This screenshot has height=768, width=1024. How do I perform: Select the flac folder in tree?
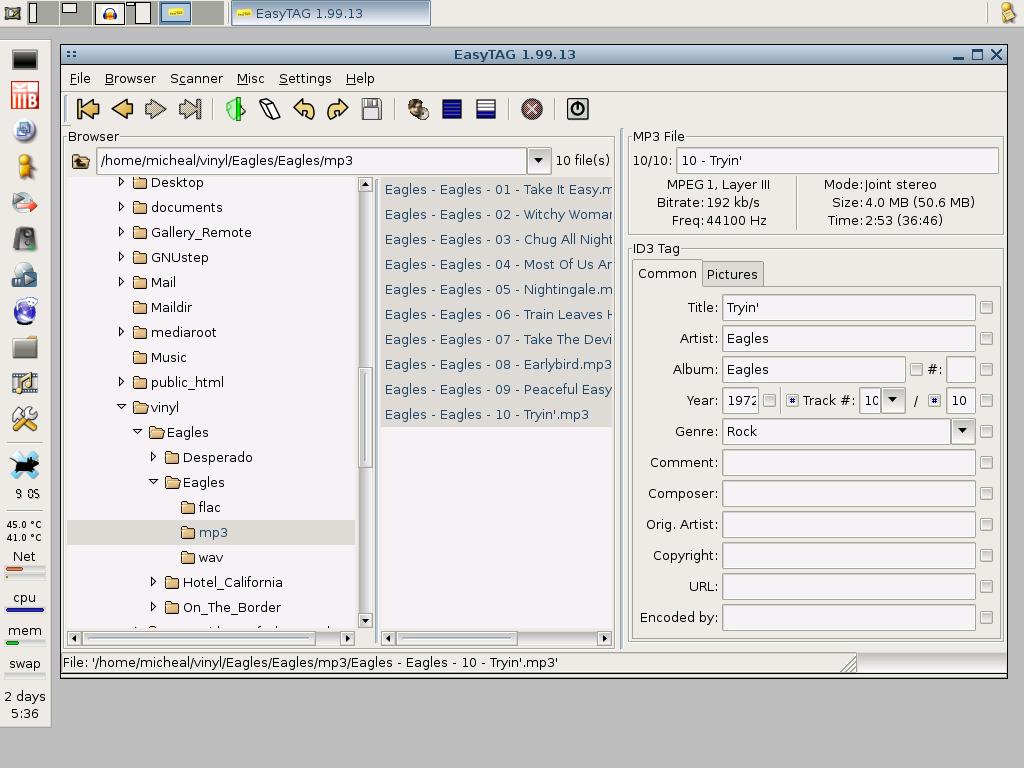point(209,507)
